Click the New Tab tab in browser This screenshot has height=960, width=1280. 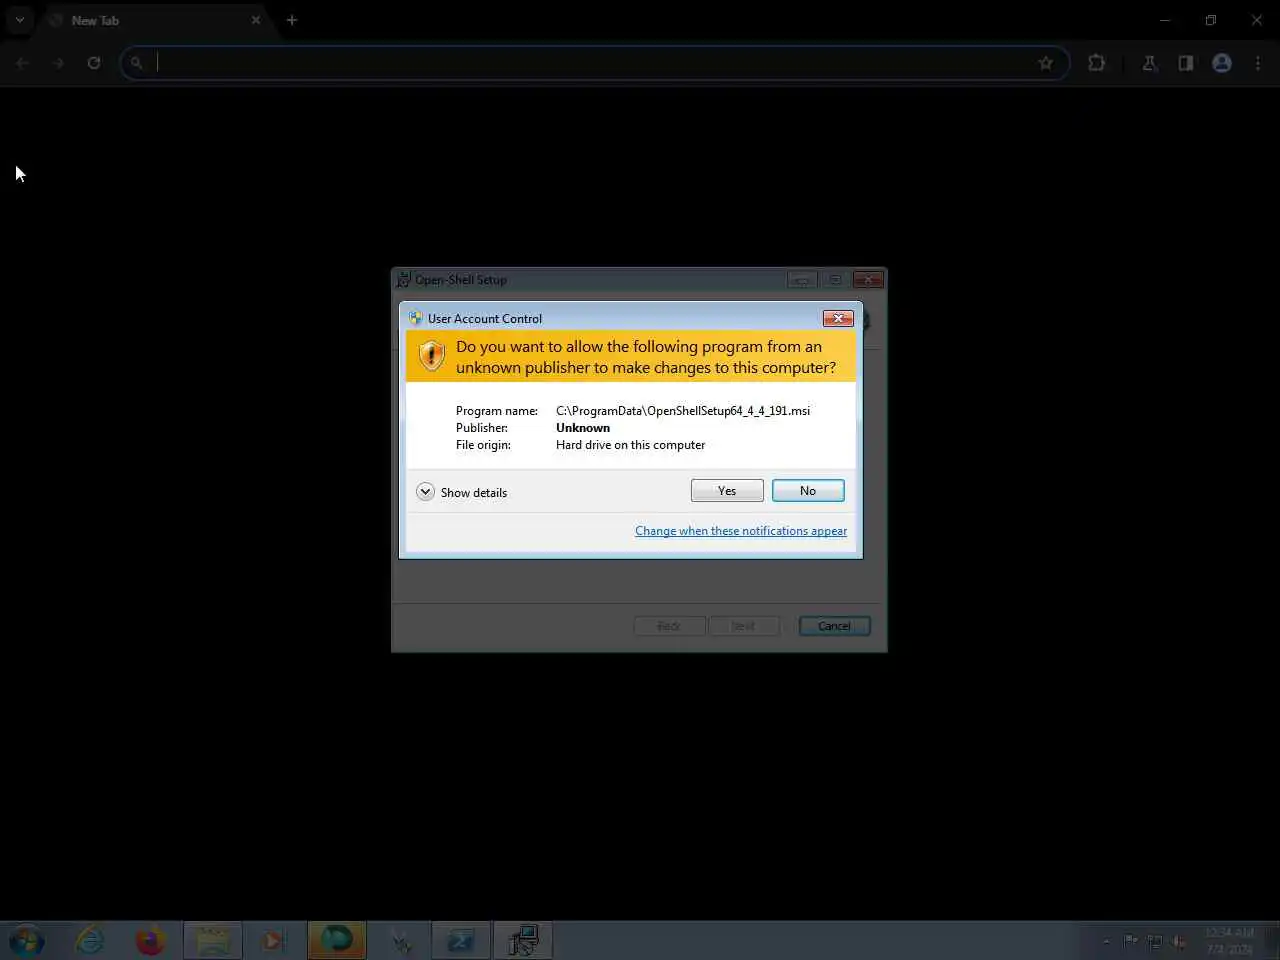155,20
